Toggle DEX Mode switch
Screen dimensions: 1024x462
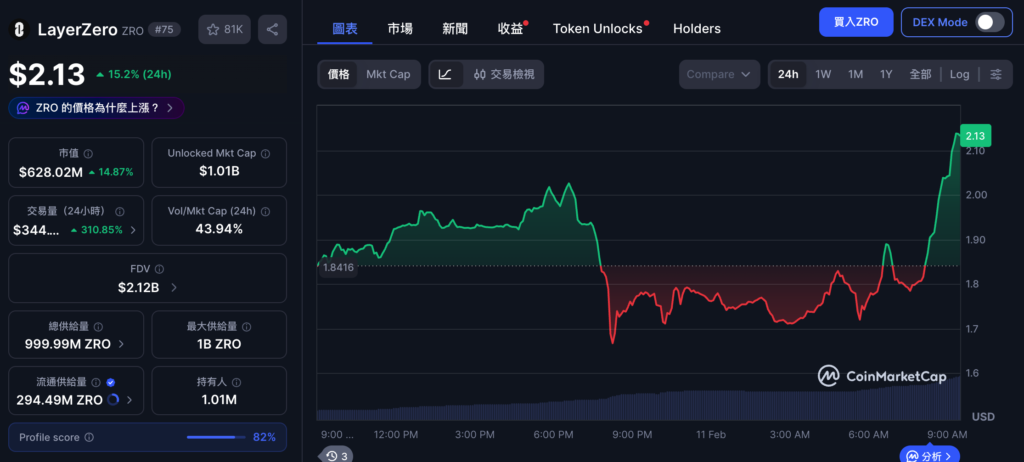[989, 22]
